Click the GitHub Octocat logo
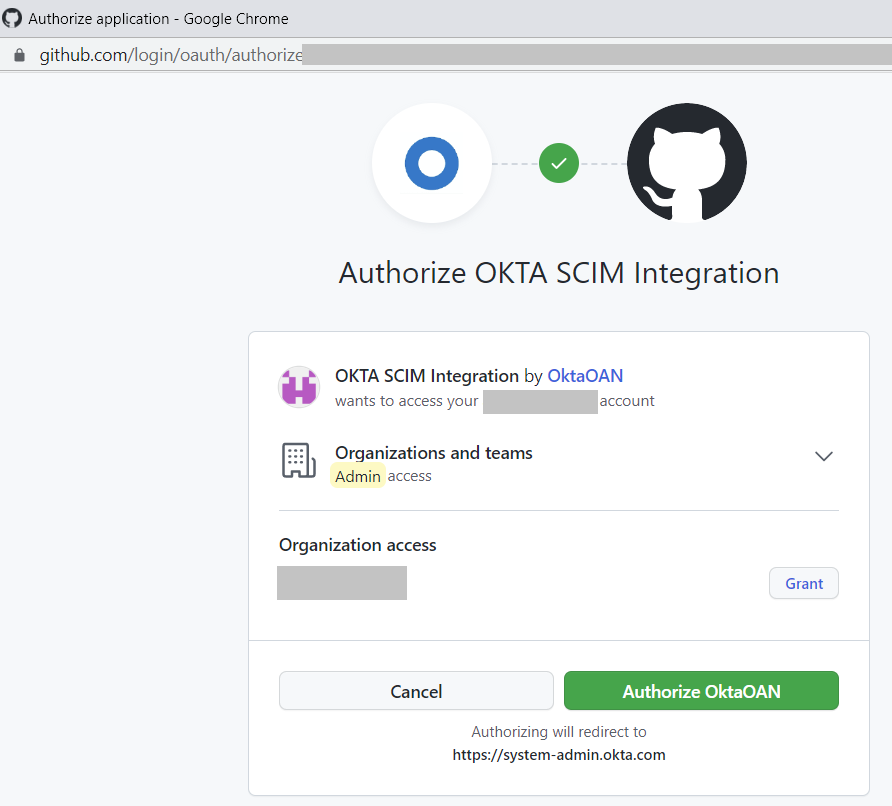This screenshot has height=806, width=892. click(686, 163)
